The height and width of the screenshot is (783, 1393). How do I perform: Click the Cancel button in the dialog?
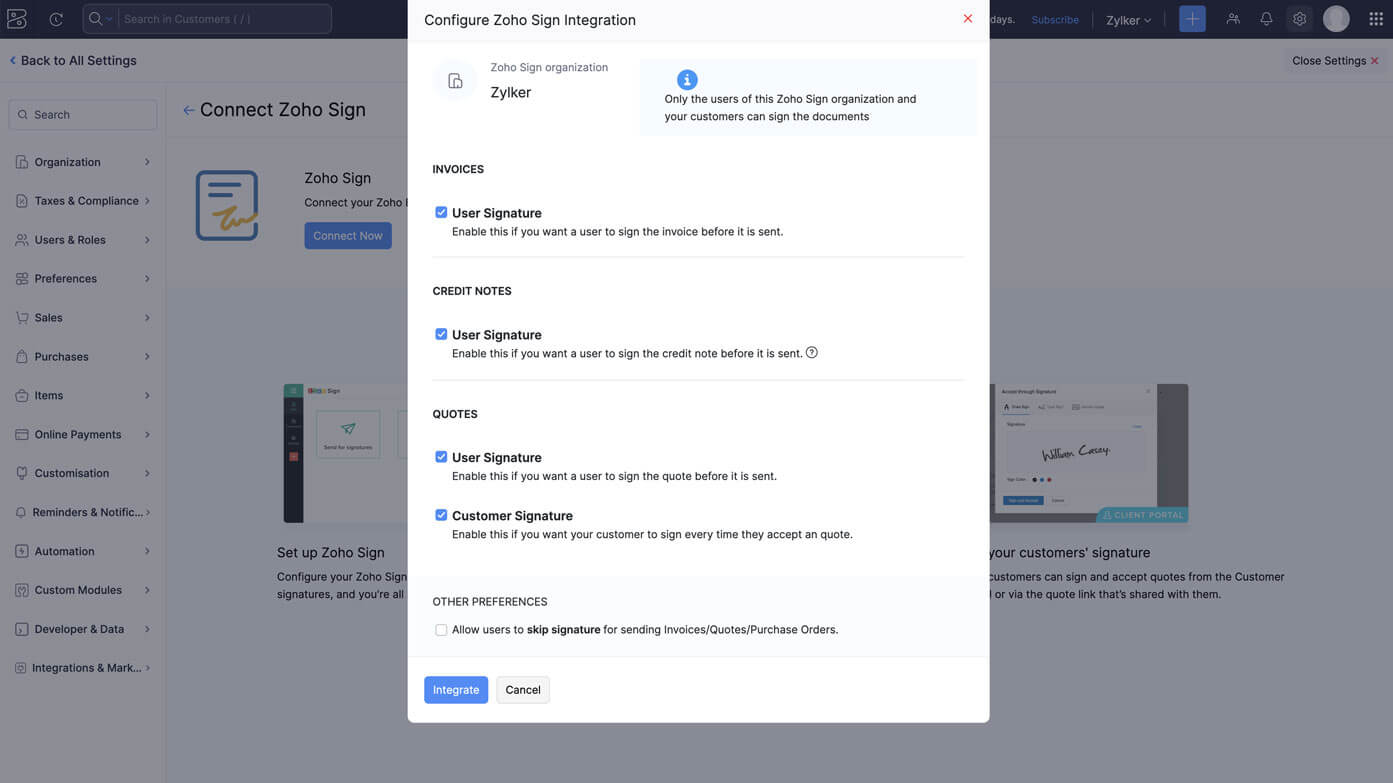tap(523, 690)
